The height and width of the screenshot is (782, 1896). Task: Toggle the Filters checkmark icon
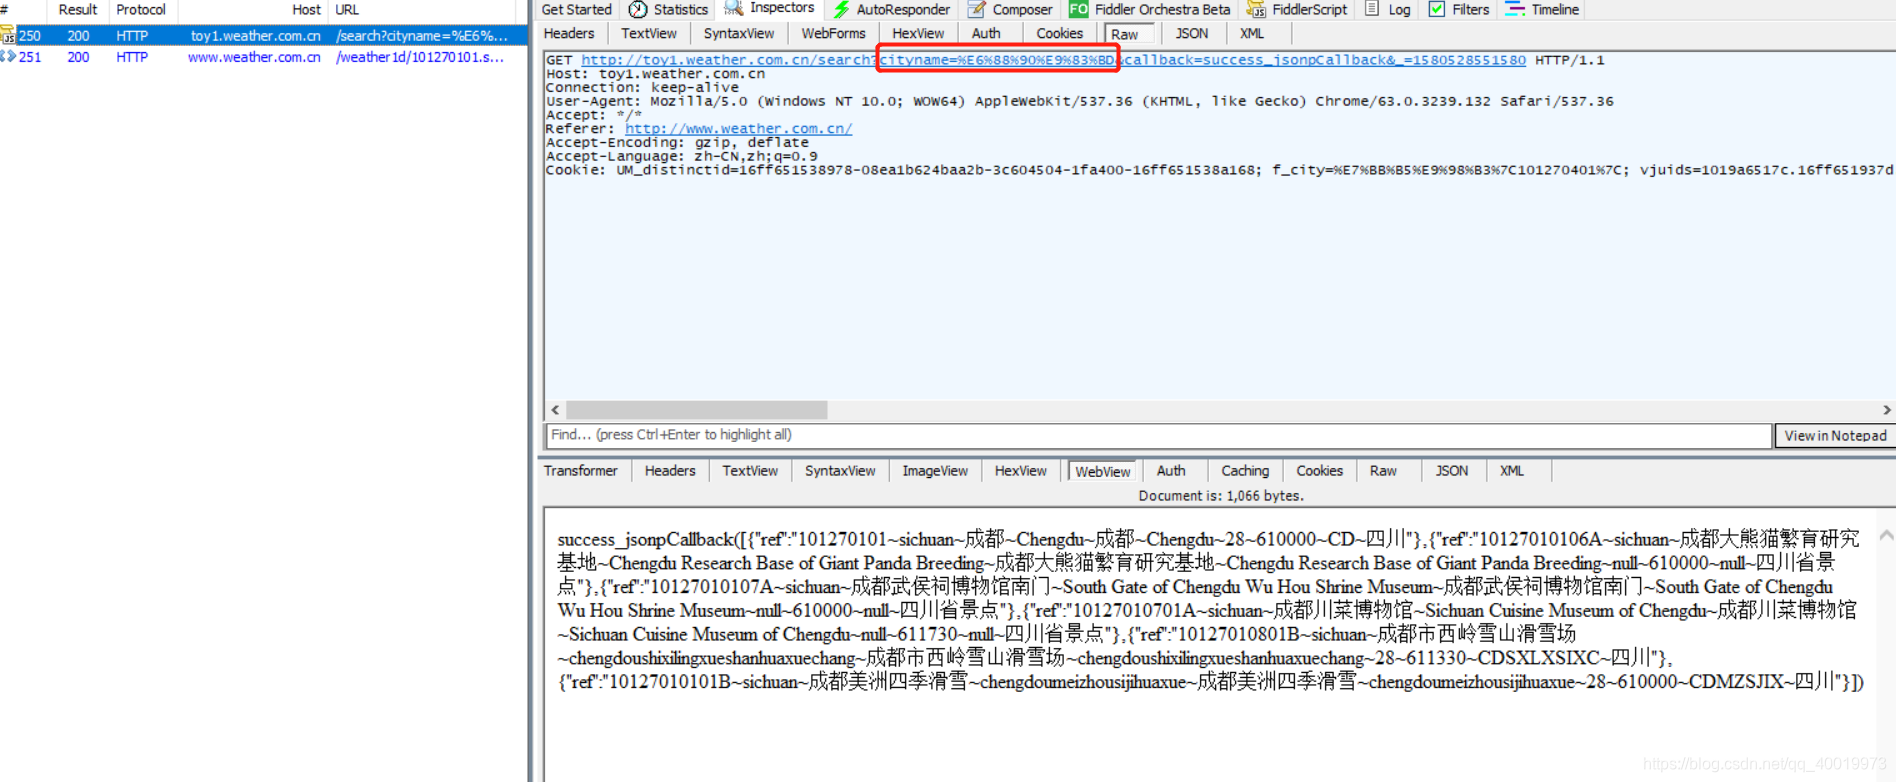click(1437, 9)
